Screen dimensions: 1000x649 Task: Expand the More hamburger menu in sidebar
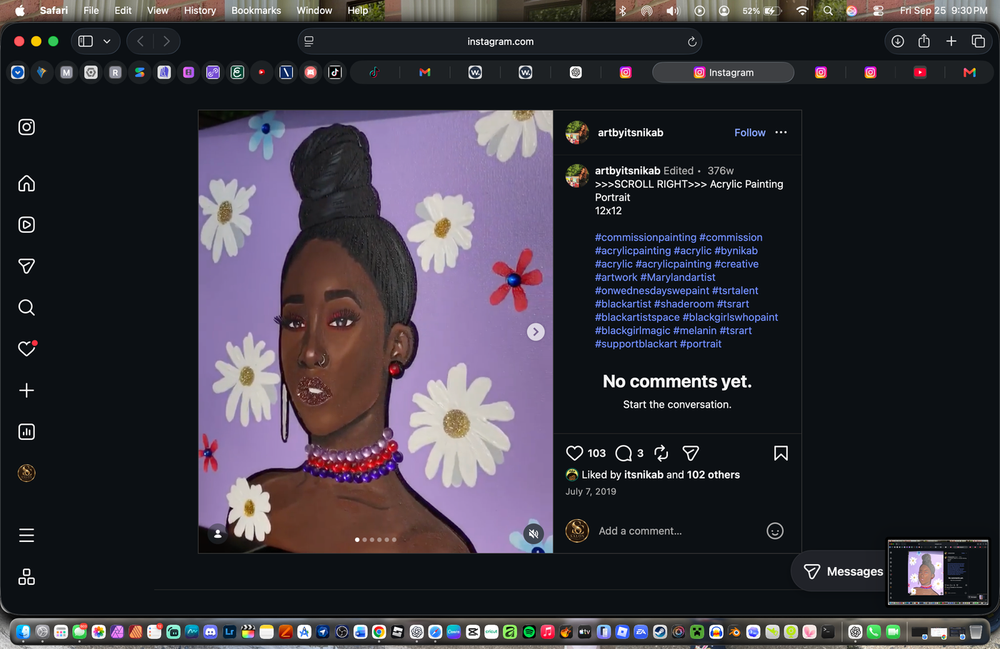(26, 536)
